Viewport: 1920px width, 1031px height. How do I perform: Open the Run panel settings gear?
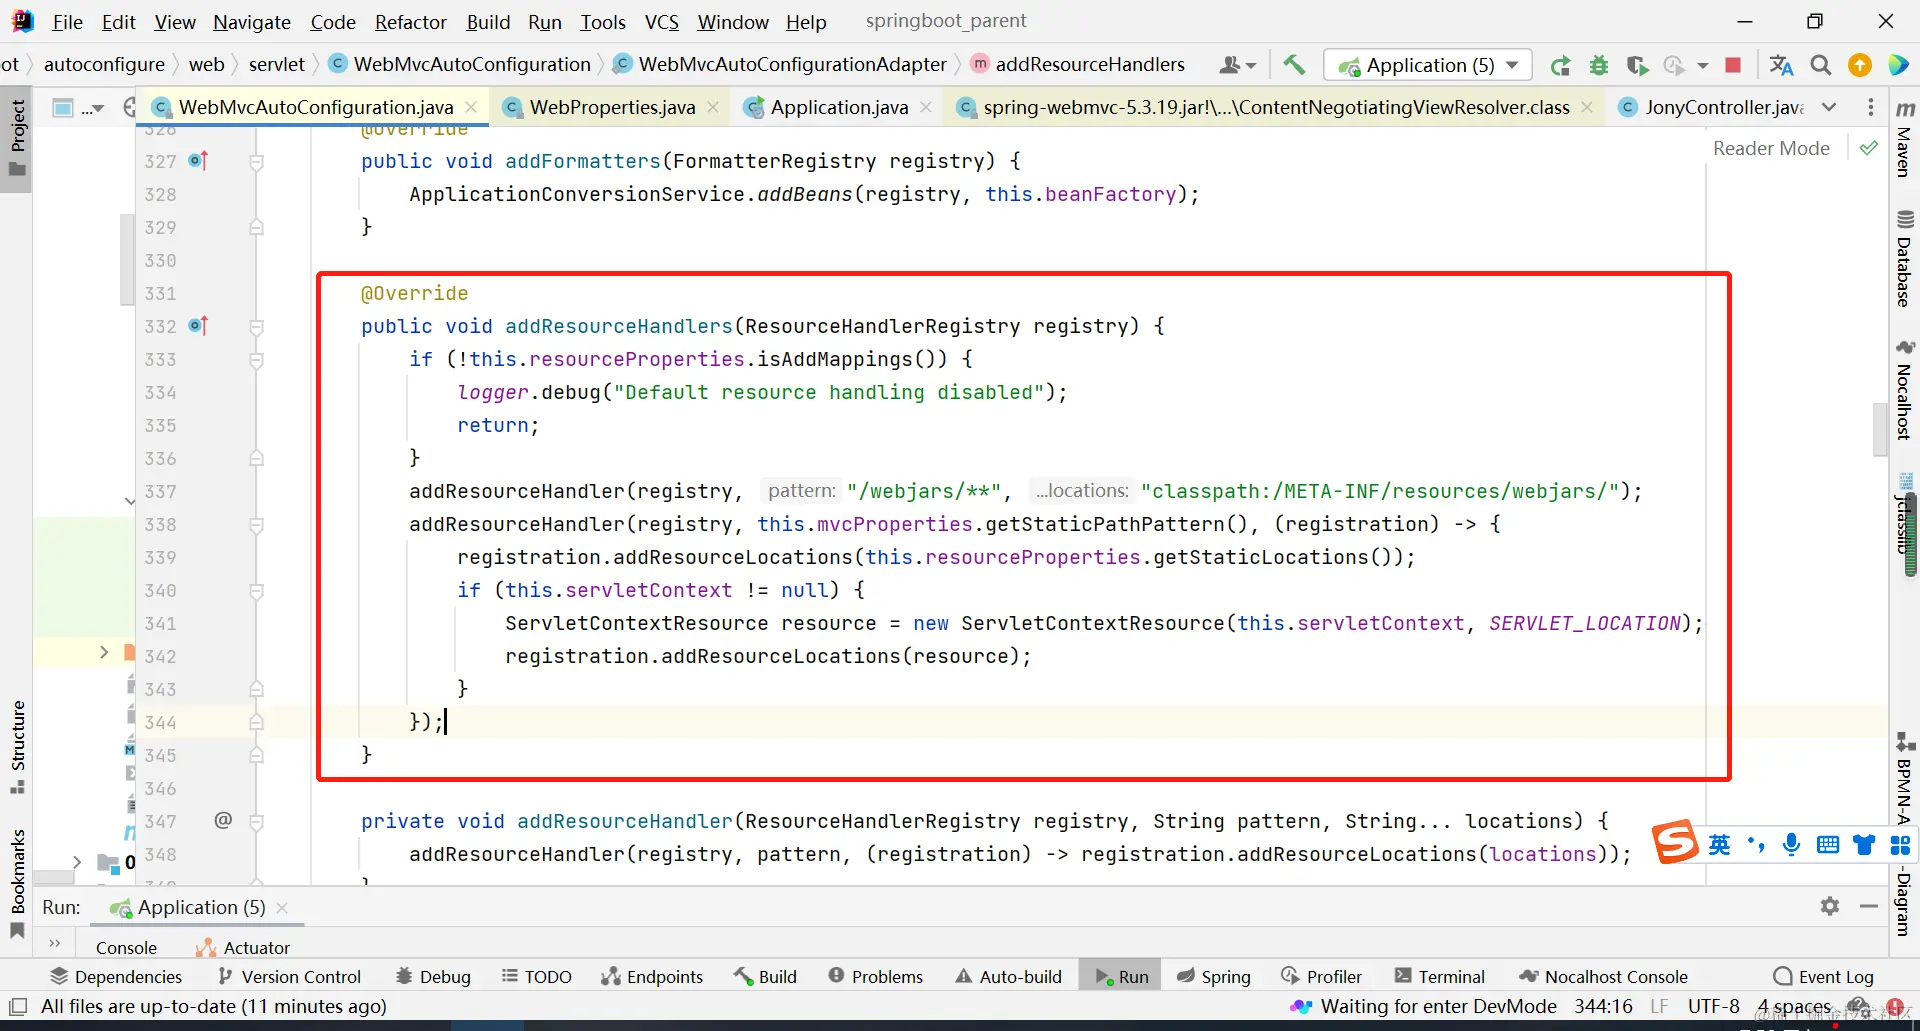click(1830, 906)
